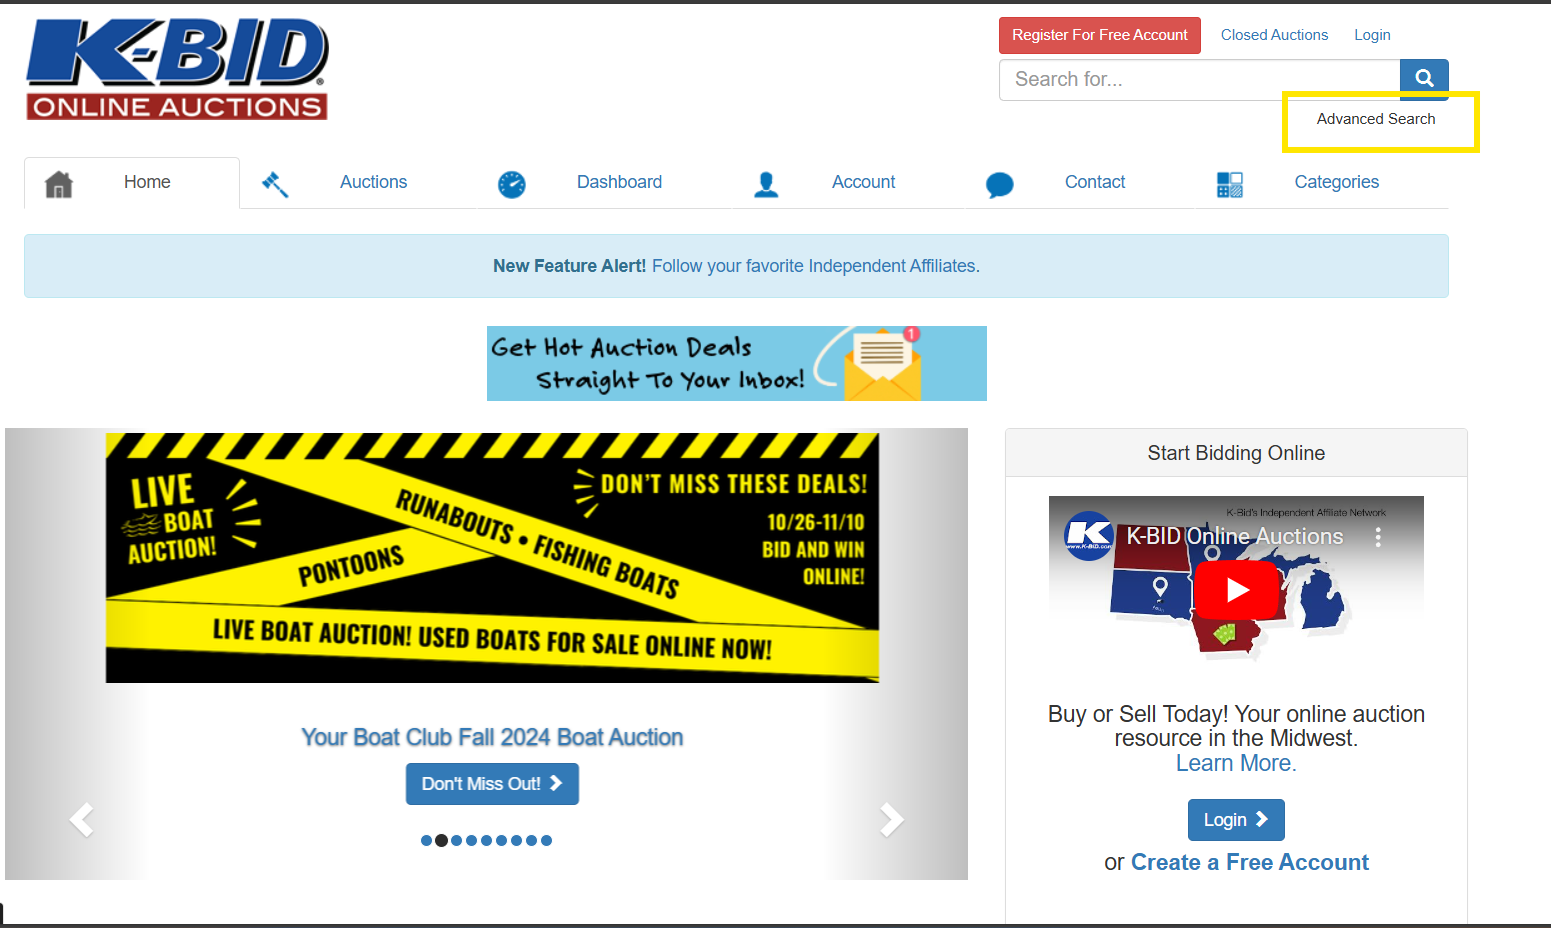
Task: Click the live boat auction banner image
Action: click(x=492, y=558)
